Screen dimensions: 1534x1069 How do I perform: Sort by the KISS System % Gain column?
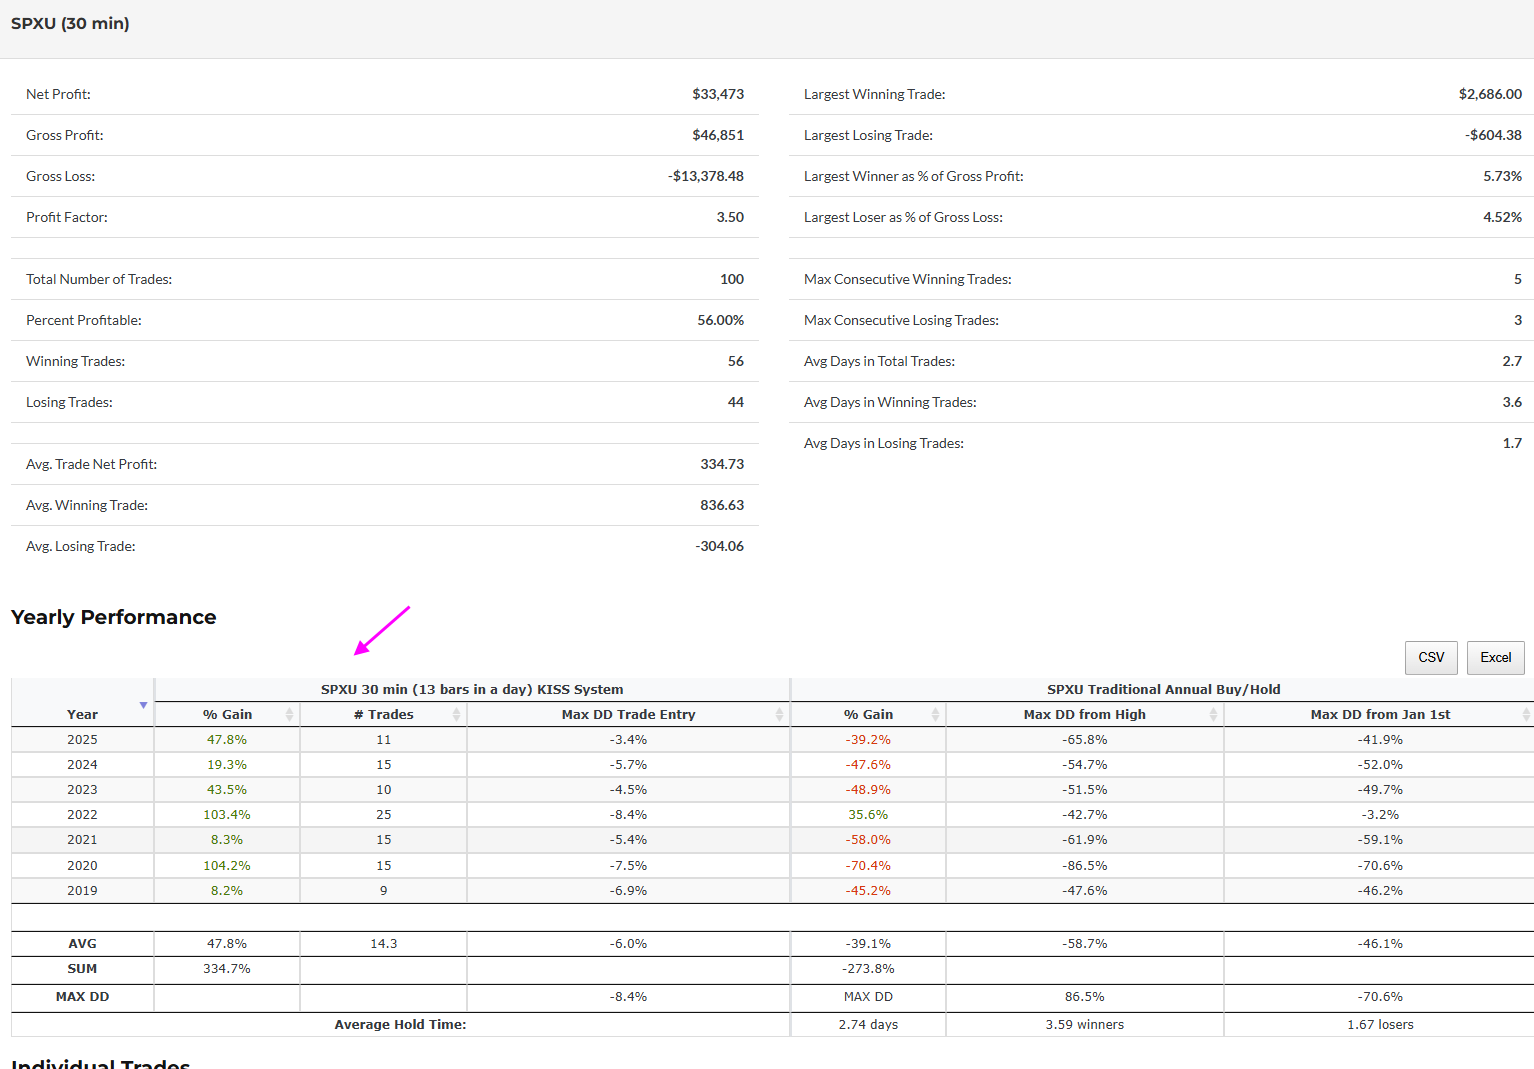(227, 714)
